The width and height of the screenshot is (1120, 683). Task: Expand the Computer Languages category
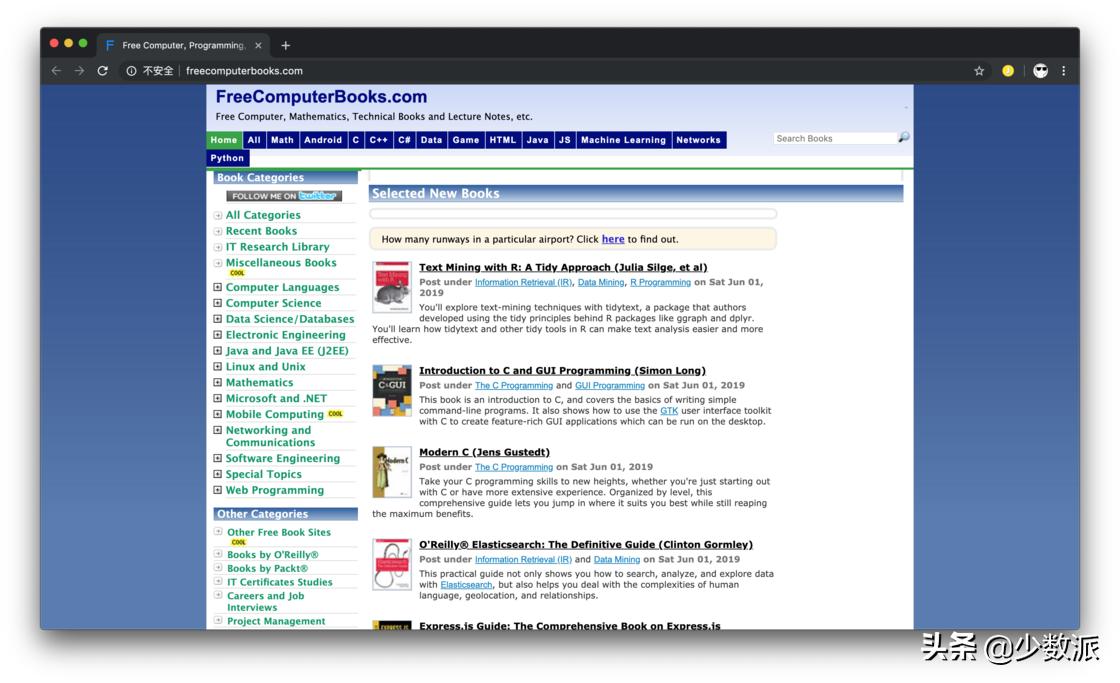(218, 287)
